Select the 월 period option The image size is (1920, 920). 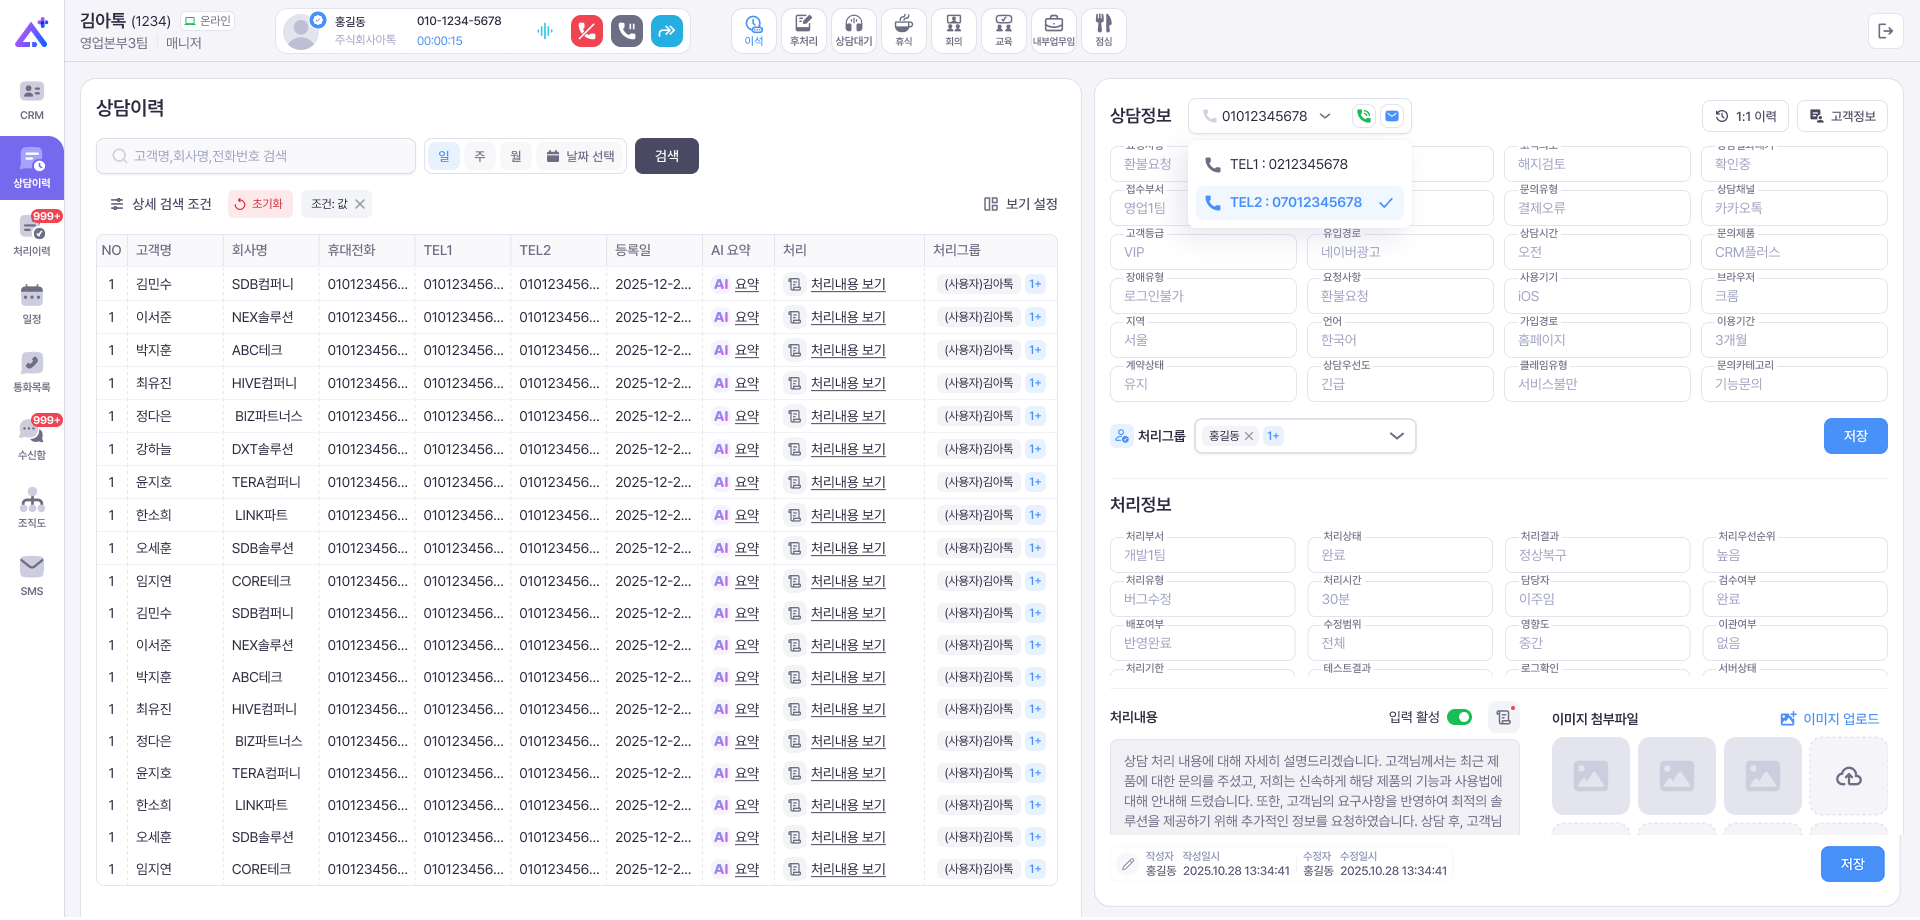coord(516,156)
